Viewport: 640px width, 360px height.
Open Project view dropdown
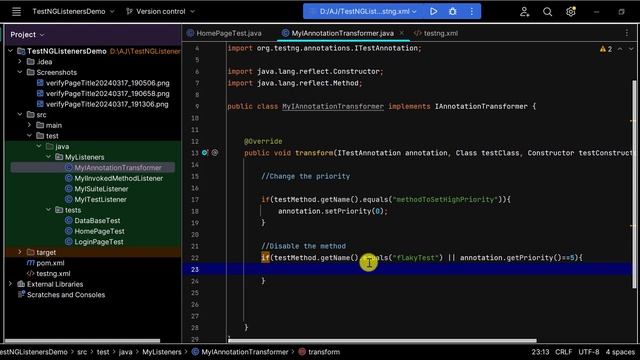[x=27, y=35]
